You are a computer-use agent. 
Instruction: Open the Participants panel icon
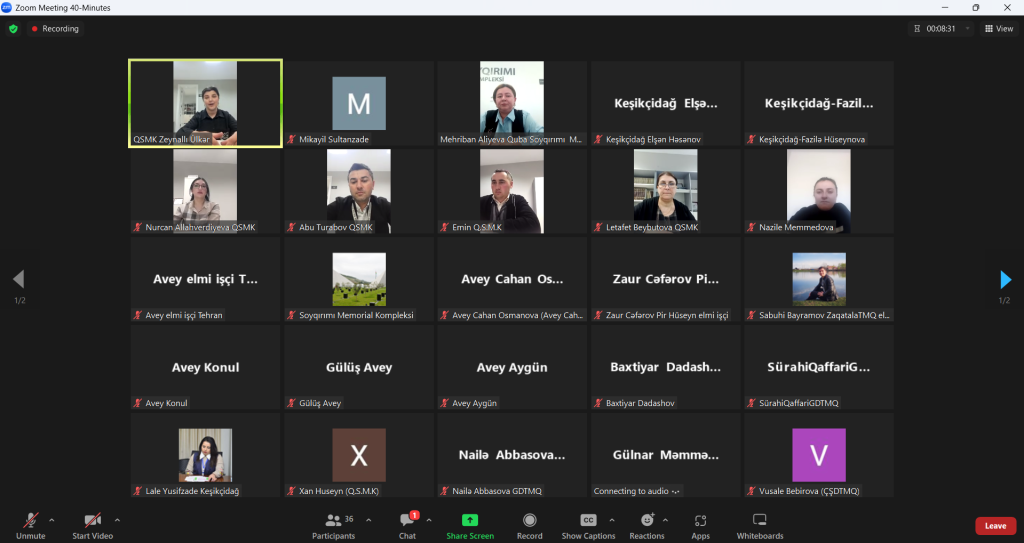point(334,520)
